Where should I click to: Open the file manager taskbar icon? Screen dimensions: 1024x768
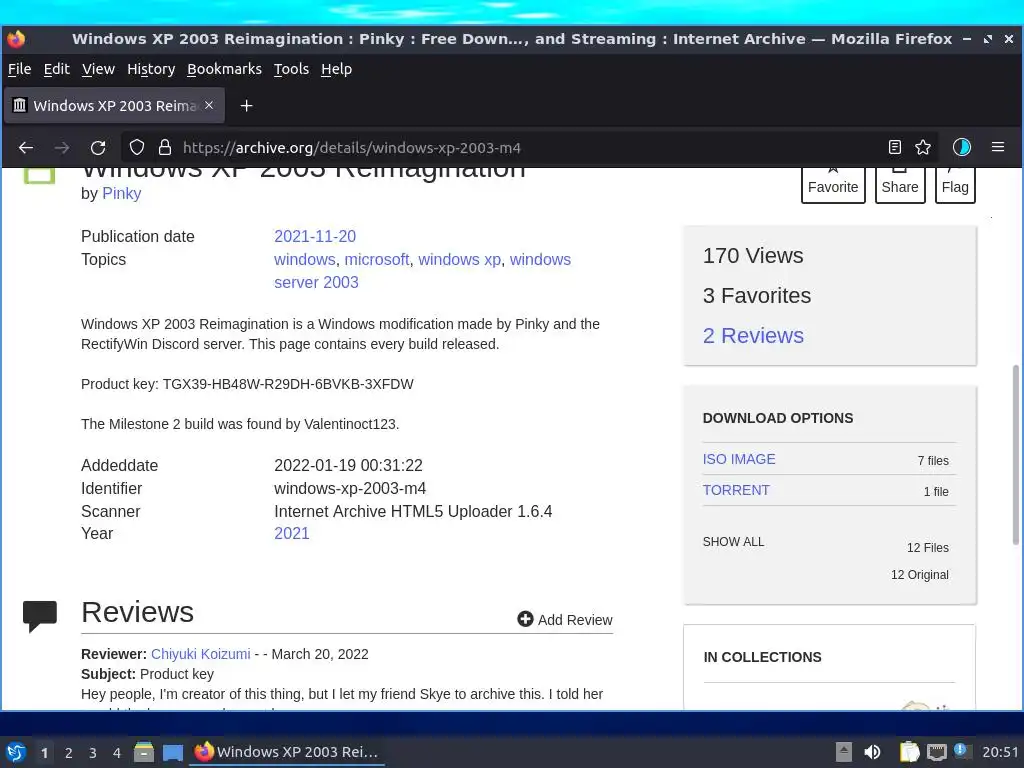click(144, 752)
